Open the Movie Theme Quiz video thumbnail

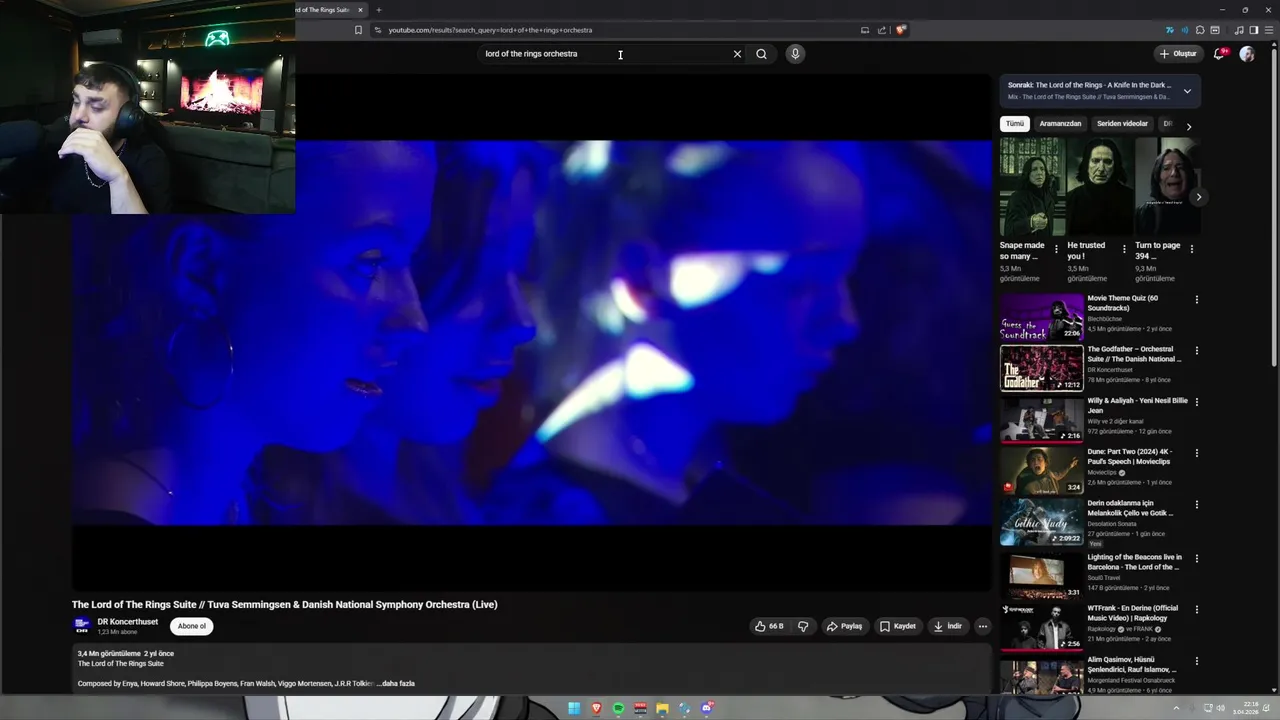point(1041,317)
